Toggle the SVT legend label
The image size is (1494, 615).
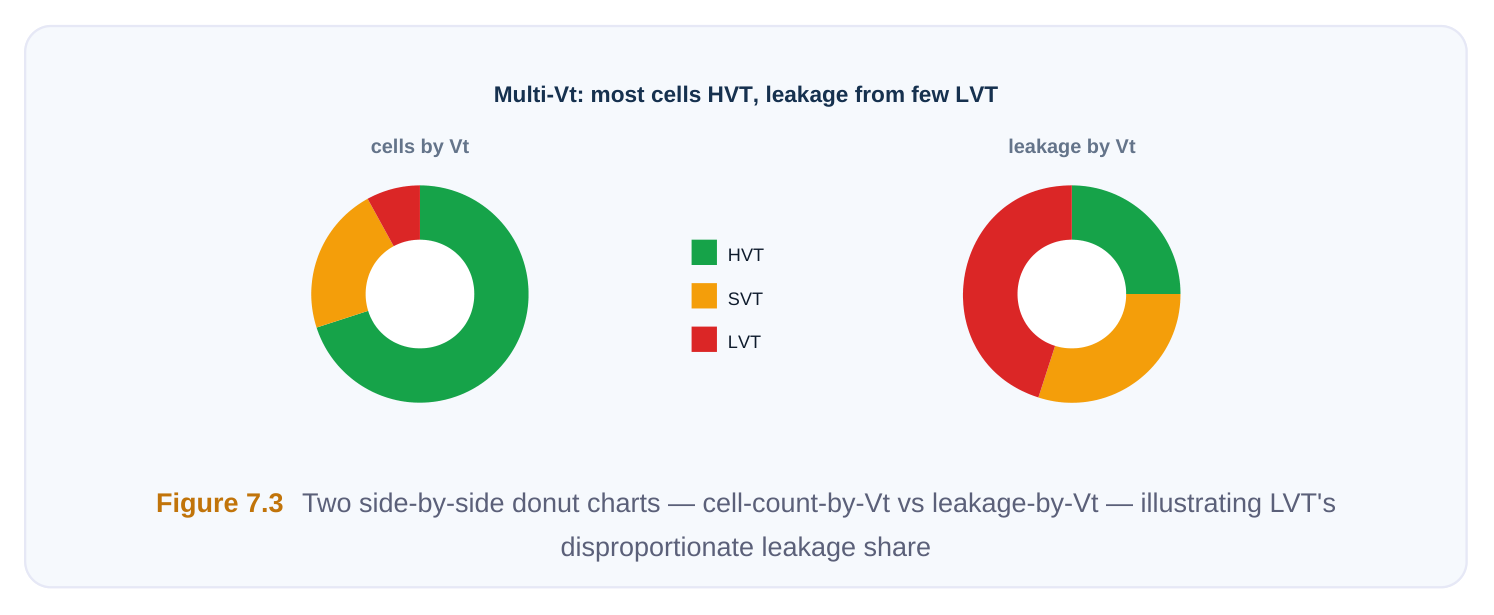click(x=745, y=299)
